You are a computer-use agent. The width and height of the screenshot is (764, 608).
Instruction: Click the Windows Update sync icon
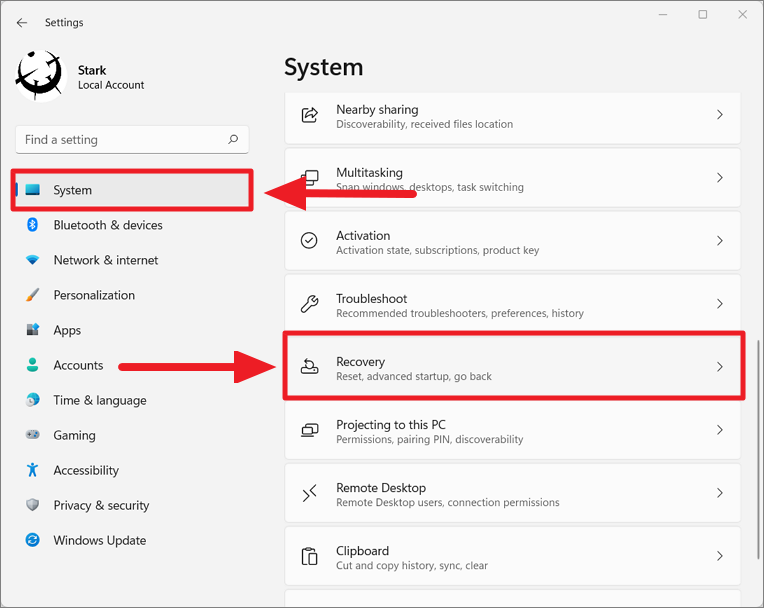32,540
